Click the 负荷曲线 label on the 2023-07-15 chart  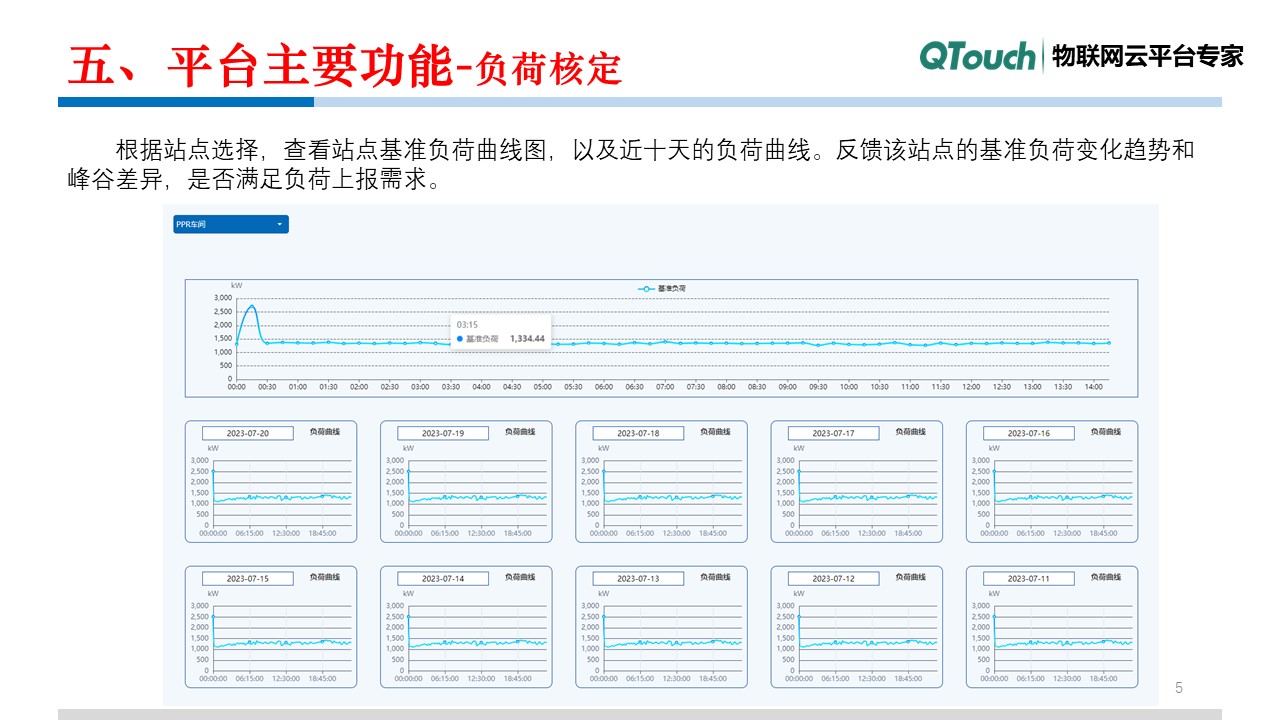(324, 577)
